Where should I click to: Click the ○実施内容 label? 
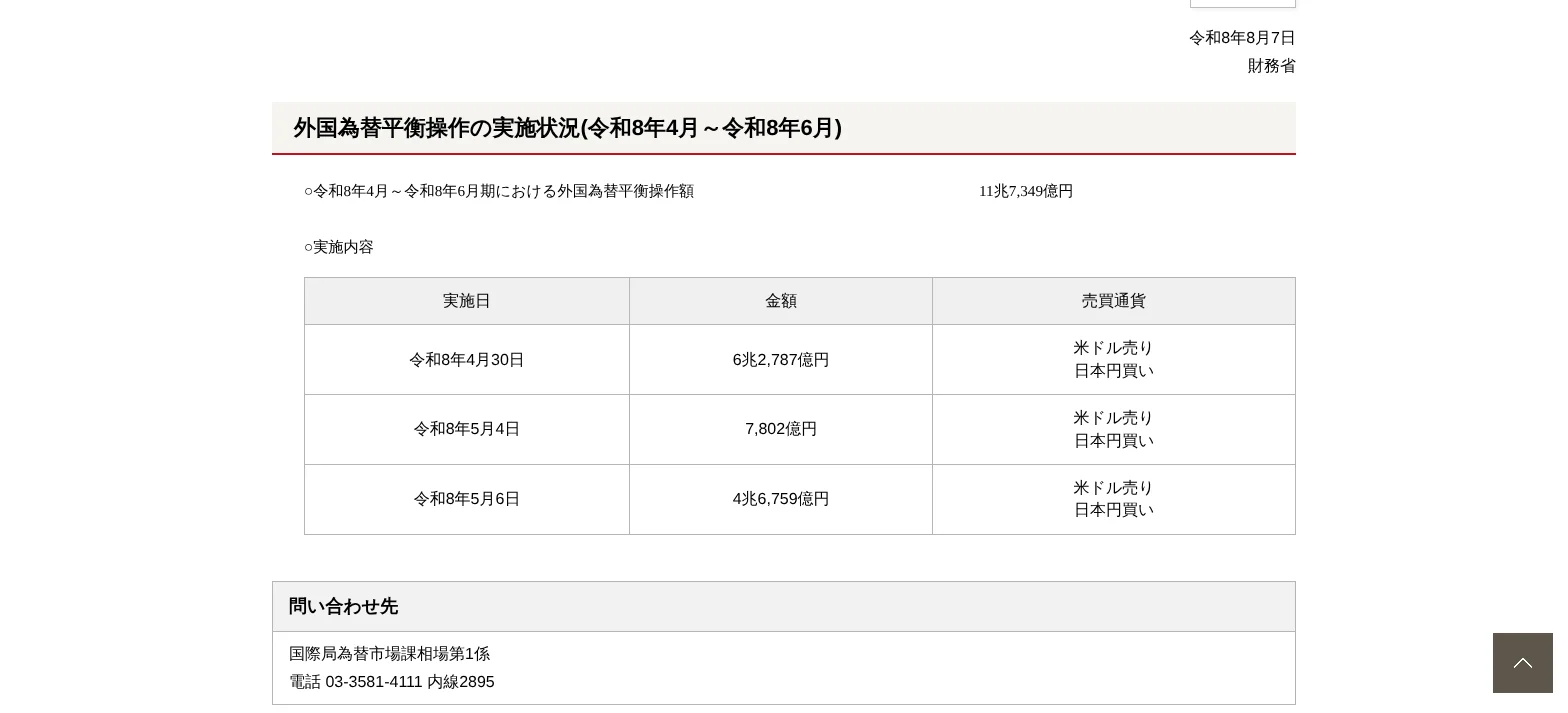[x=339, y=247]
